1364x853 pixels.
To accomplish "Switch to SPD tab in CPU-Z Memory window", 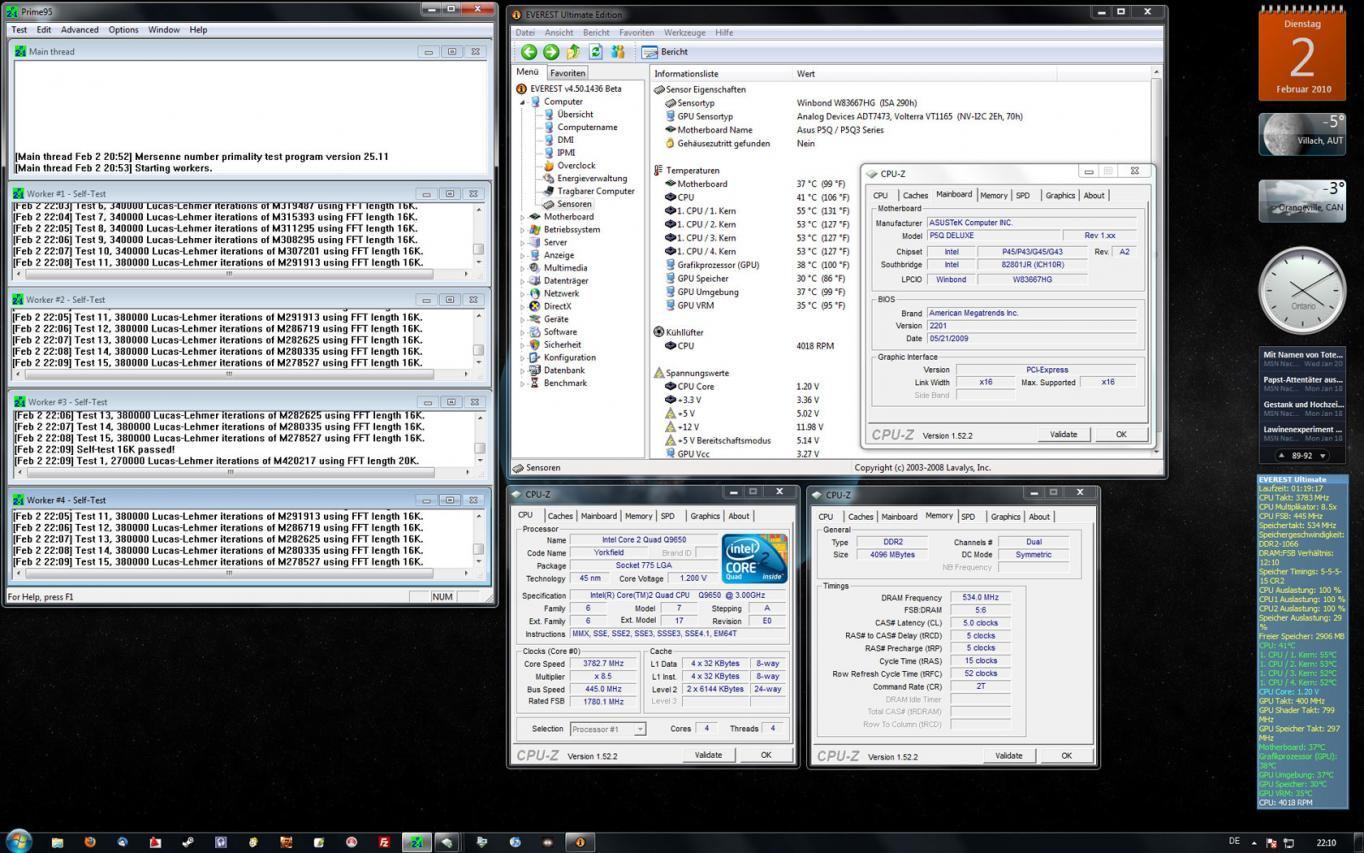I will pos(968,517).
